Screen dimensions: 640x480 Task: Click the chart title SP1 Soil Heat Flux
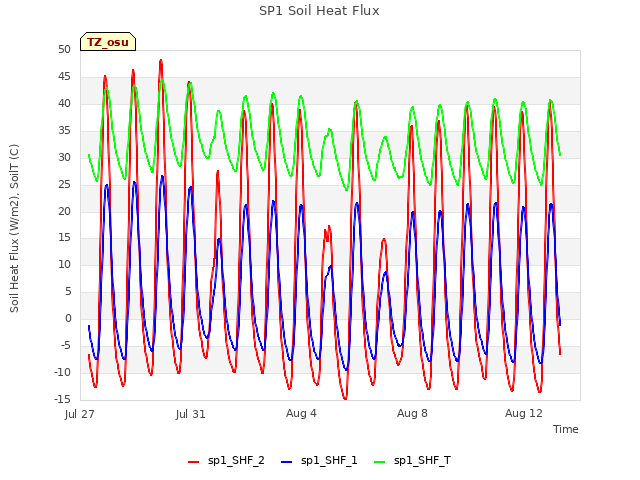(319, 11)
